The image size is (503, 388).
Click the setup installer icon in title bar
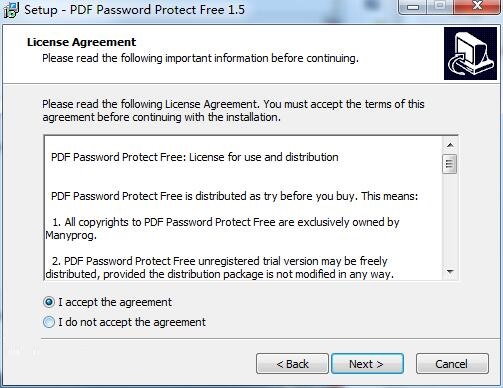[10, 10]
